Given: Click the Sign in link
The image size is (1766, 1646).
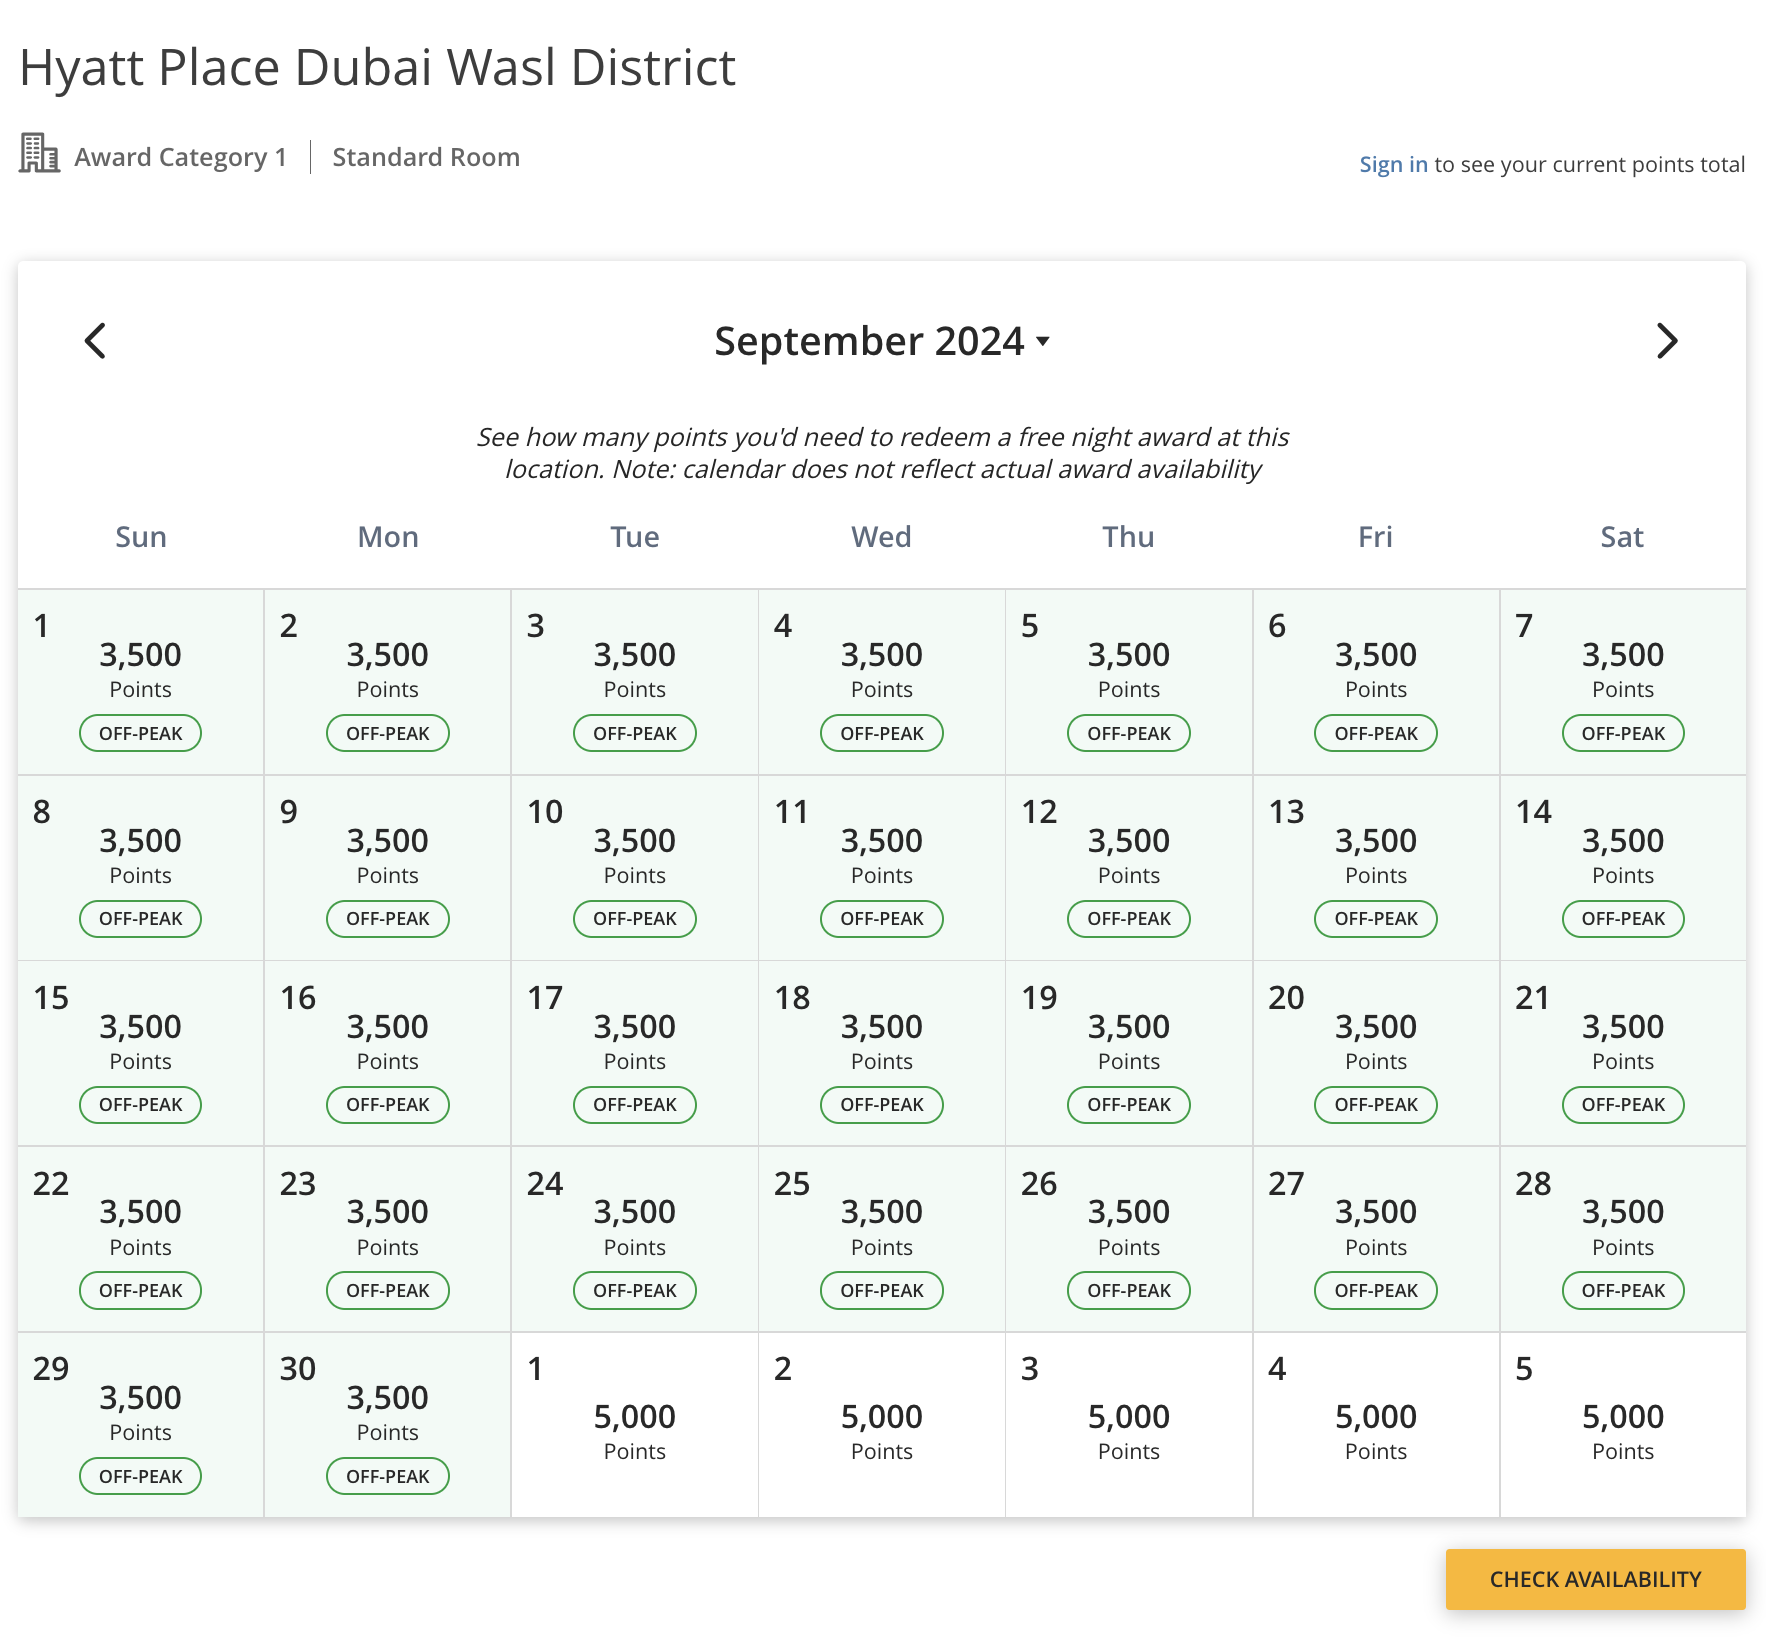Looking at the screenshot, I should pos(1393,164).
